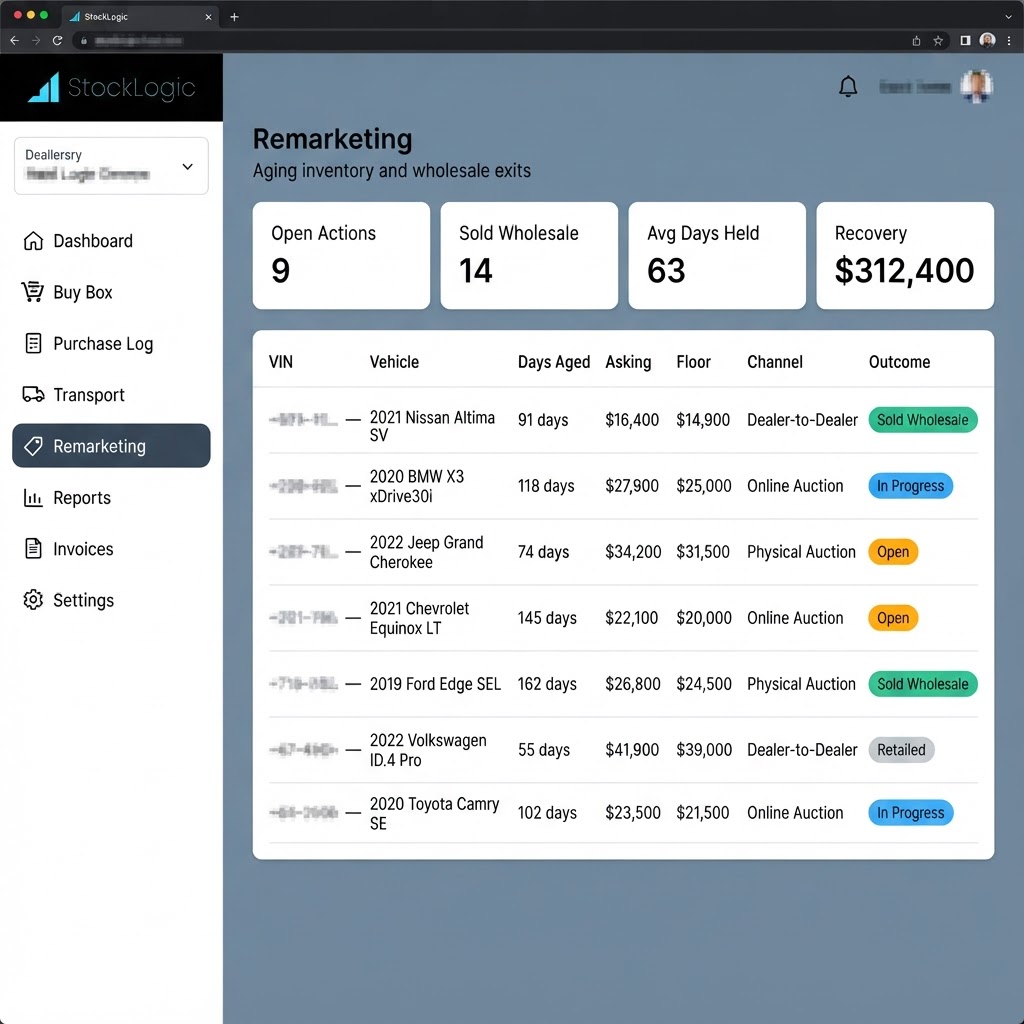The width and height of the screenshot is (1024, 1024).
Task: Toggle the browser side panel icon
Action: pos(965,40)
